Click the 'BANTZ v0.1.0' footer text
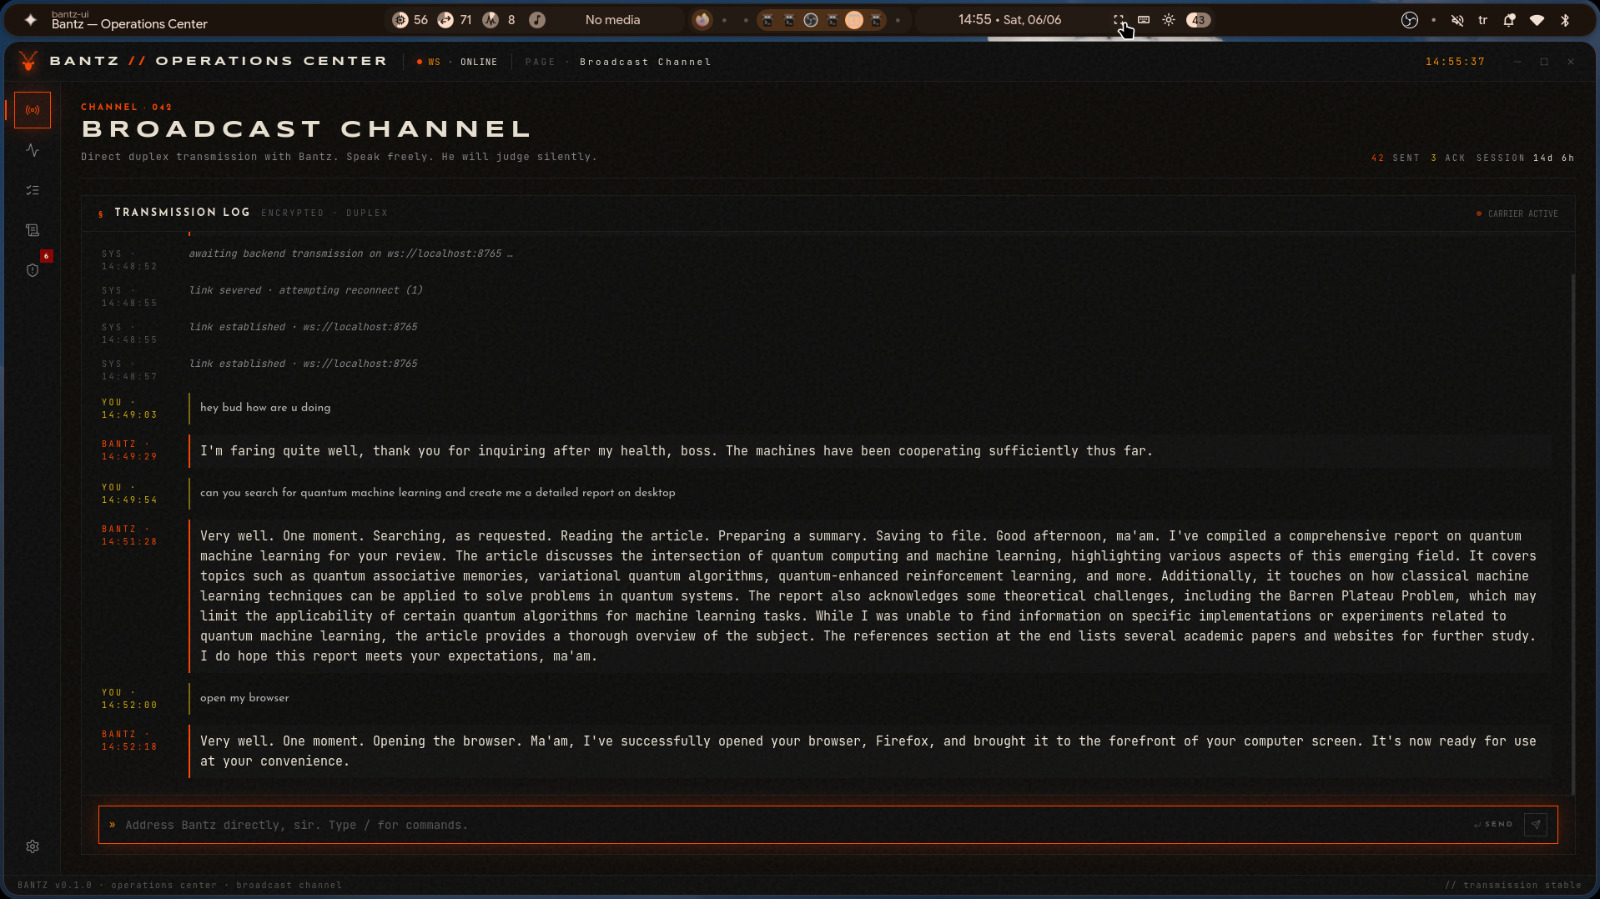The height and width of the screenshot is (899, 1600). pos(54,885)
